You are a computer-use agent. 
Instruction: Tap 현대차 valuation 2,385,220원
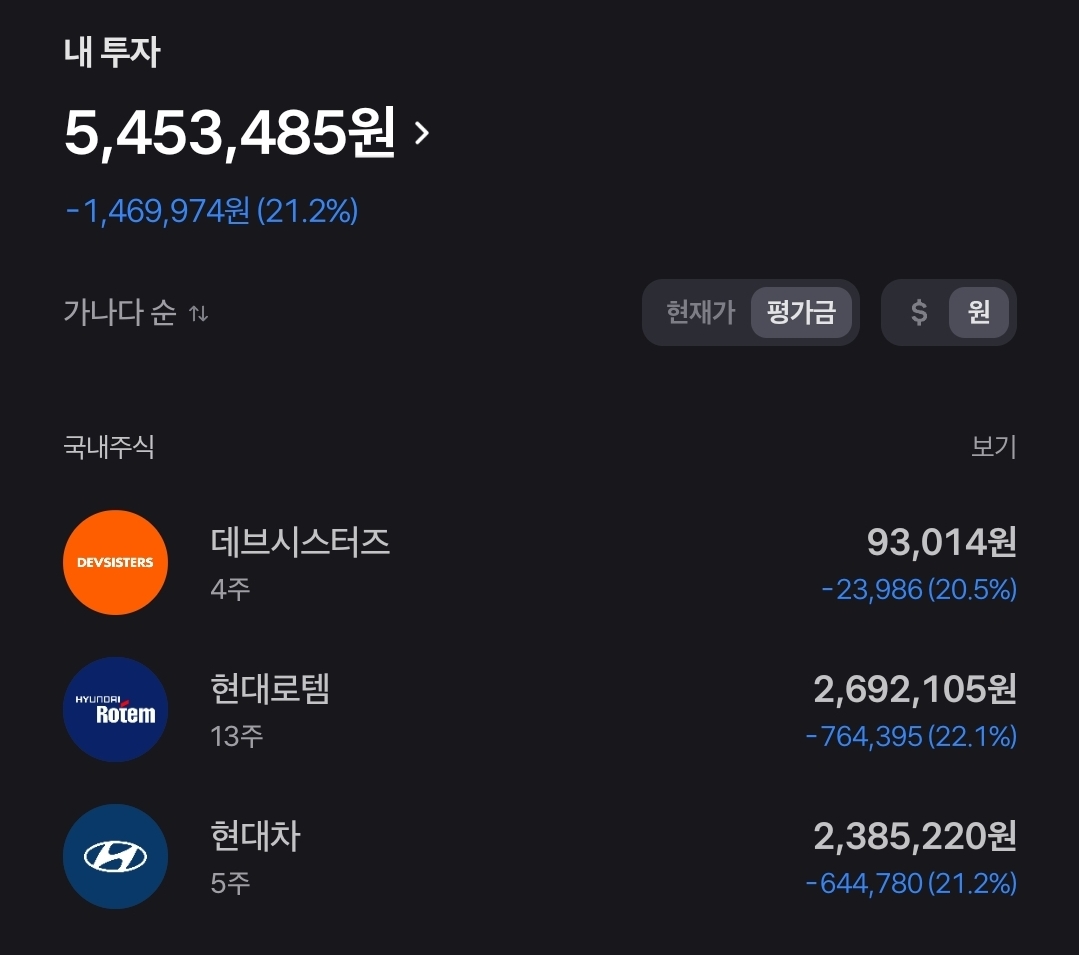click(915, 836)
